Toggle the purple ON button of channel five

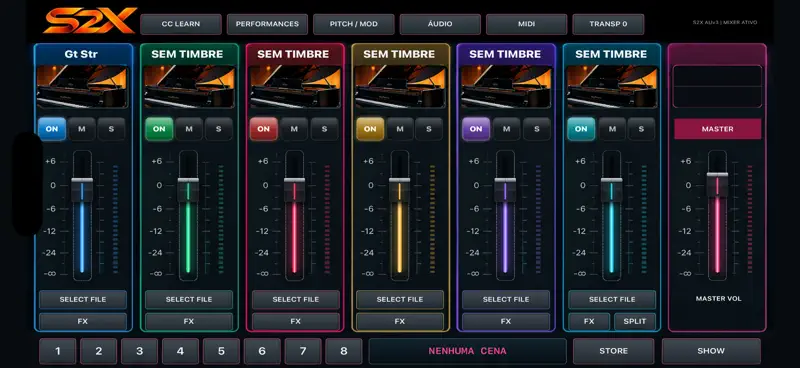[476, 129]
